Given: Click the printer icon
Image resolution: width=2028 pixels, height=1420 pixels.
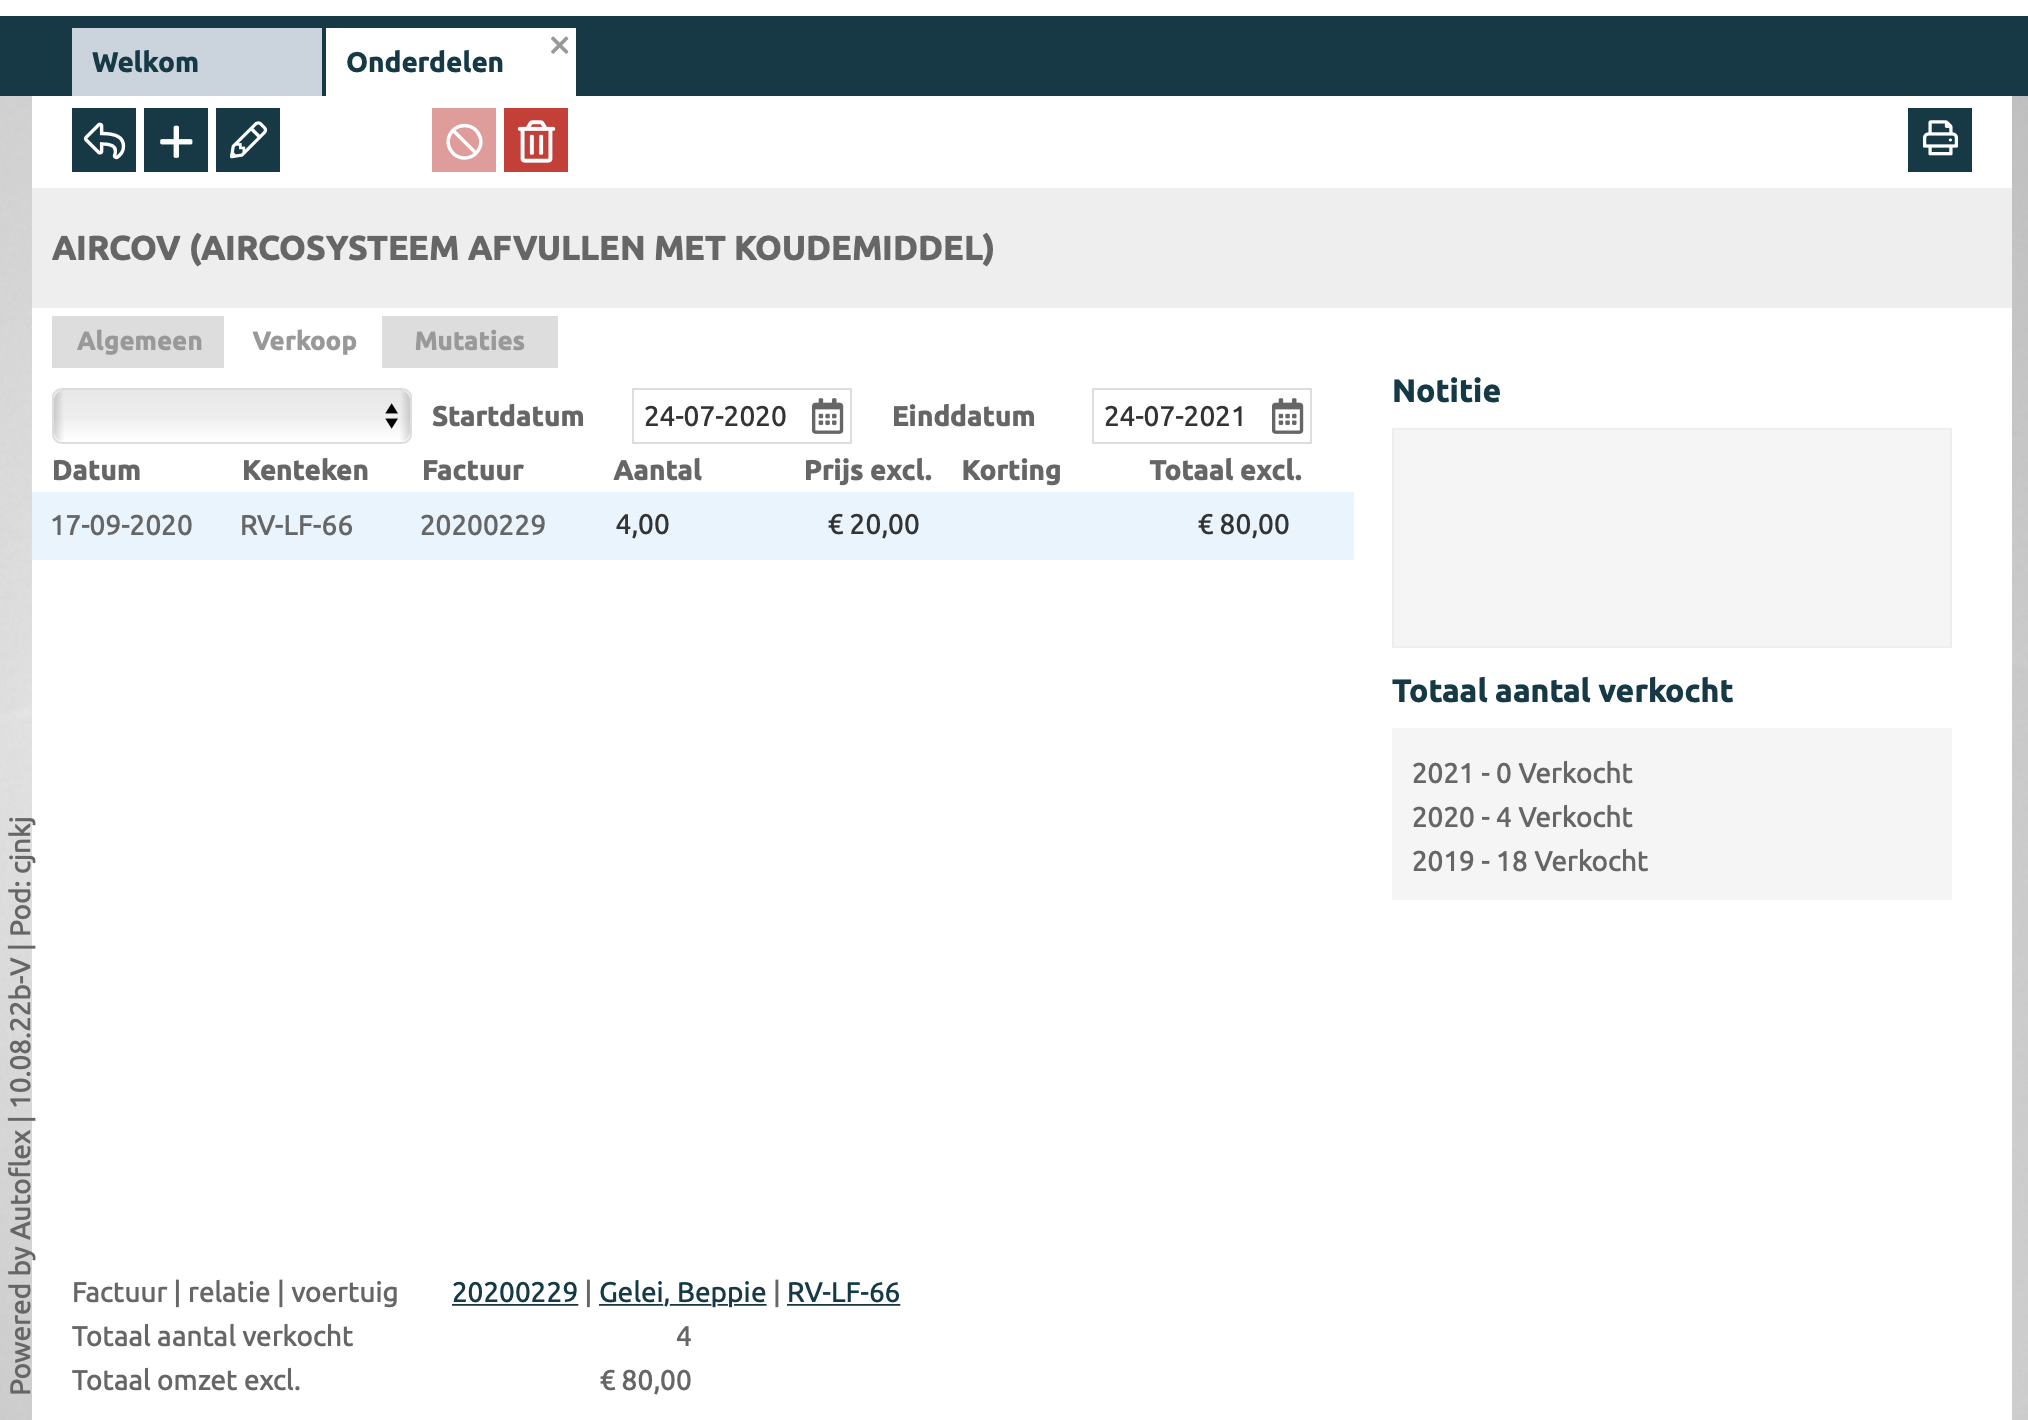Looking at the screenshot, I should pyautogui.click(x=1939, y=140).
